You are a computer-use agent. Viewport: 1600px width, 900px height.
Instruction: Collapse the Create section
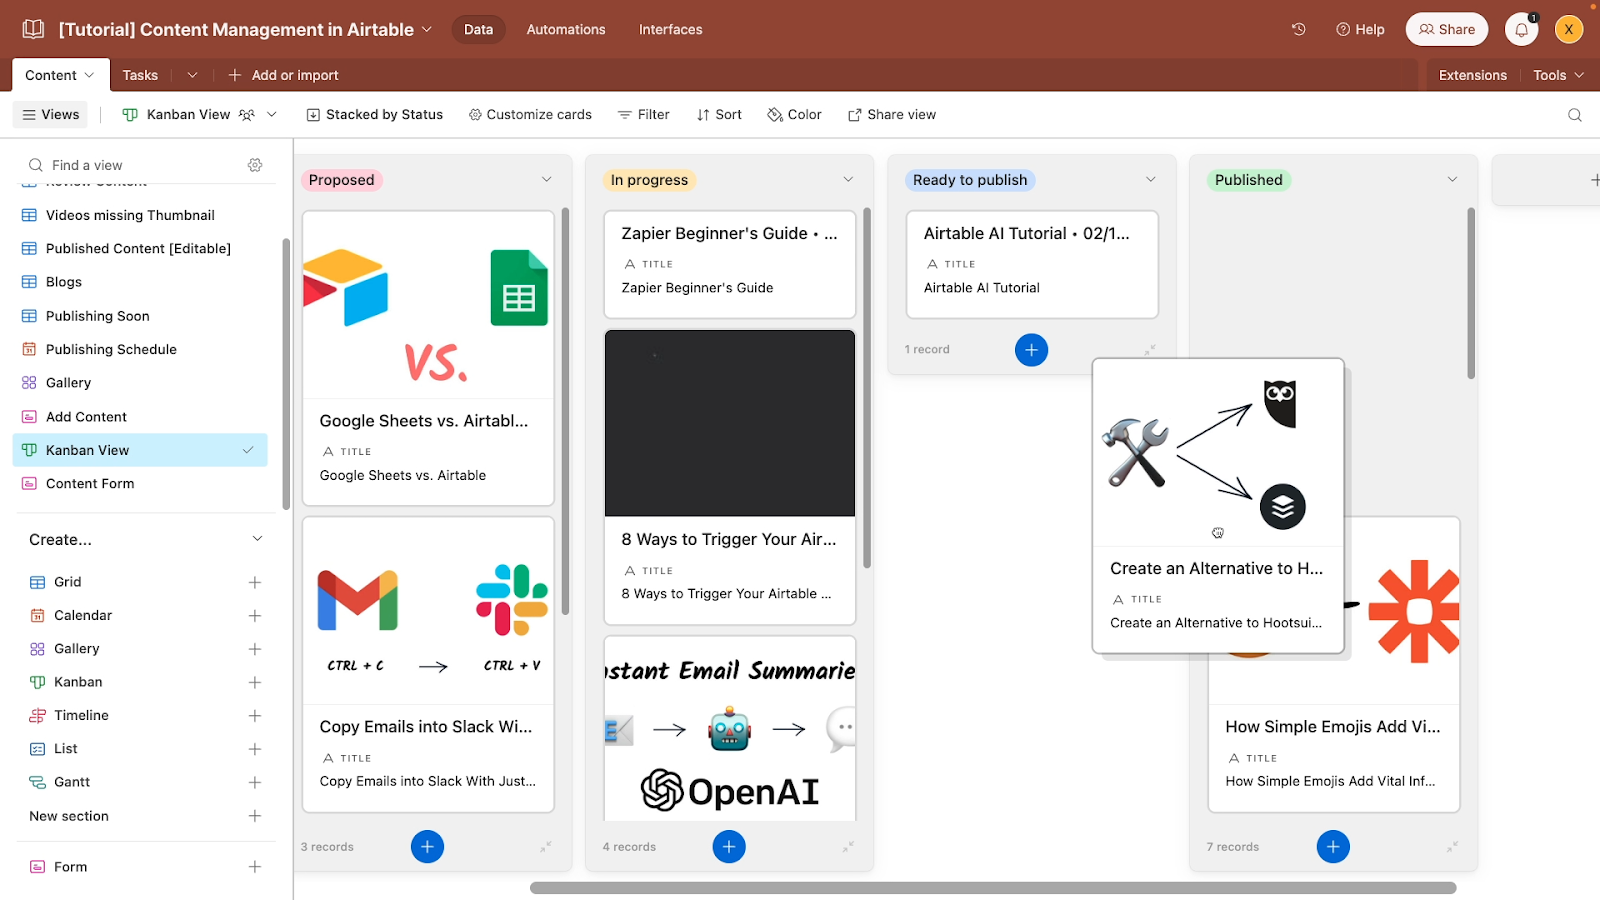pos(257,539)
